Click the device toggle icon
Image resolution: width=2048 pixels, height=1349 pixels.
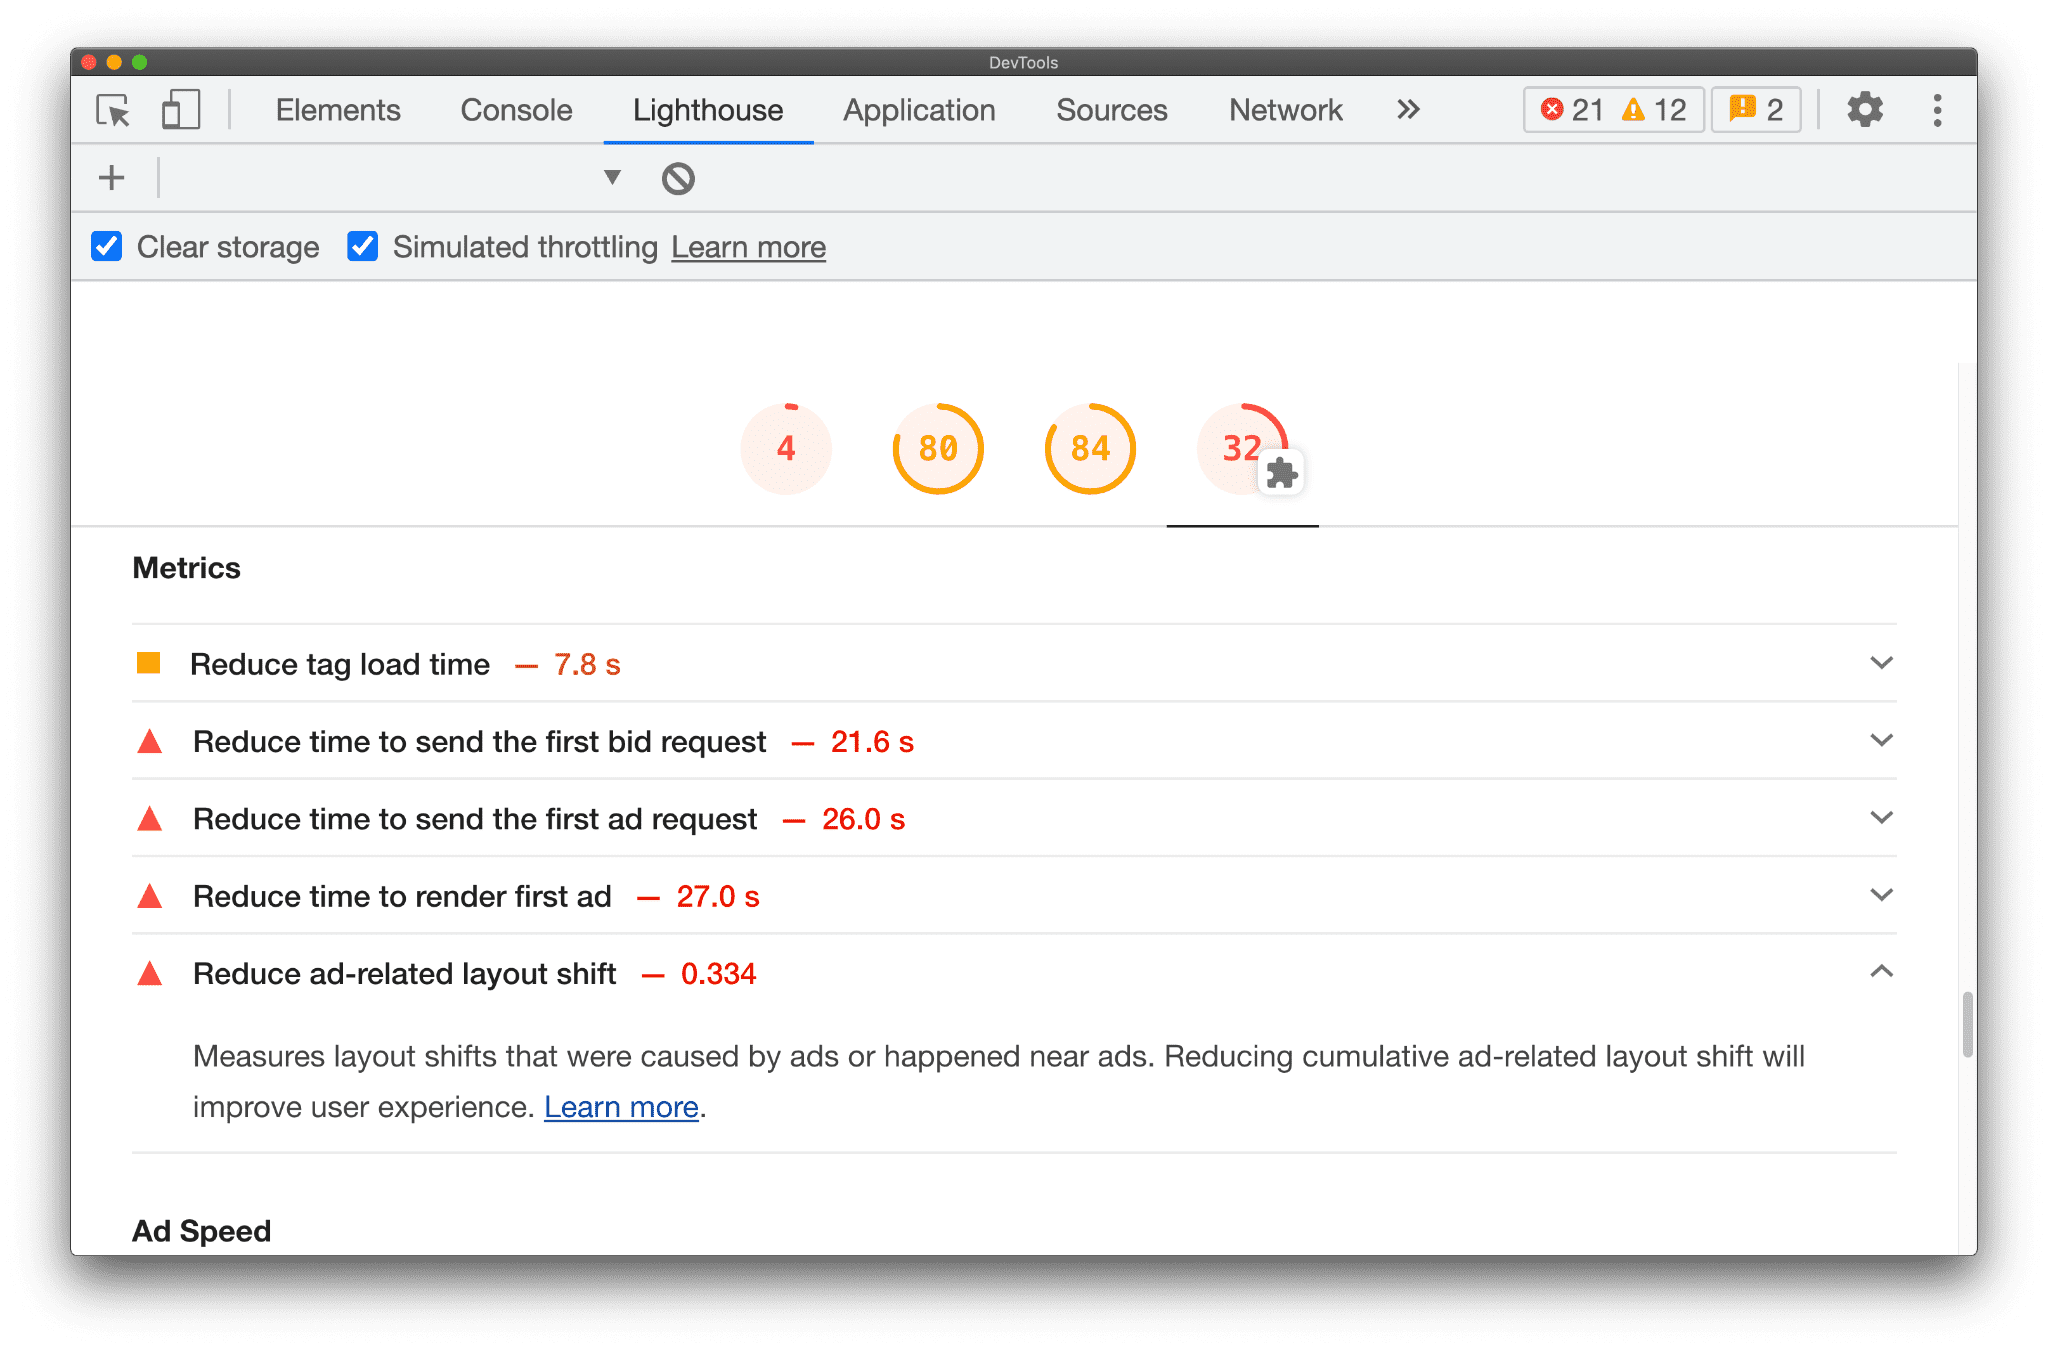(178, 111)
